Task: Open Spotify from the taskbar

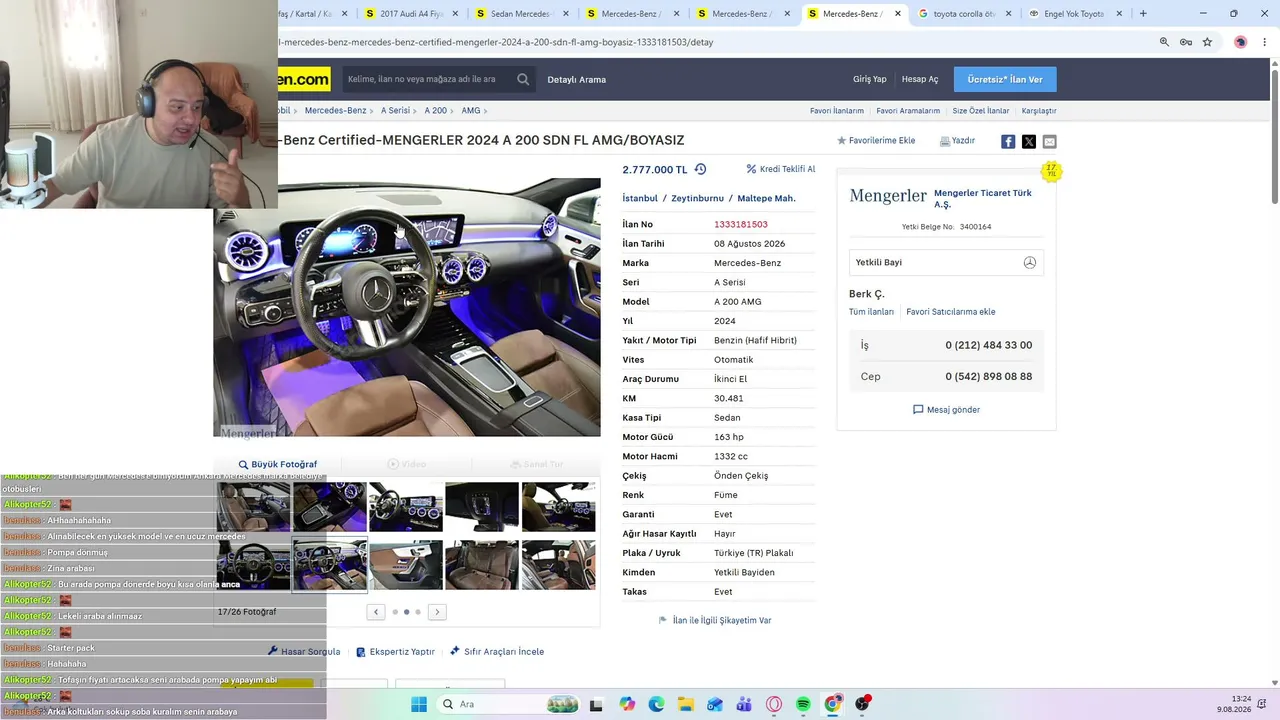Action: (803, 704)
